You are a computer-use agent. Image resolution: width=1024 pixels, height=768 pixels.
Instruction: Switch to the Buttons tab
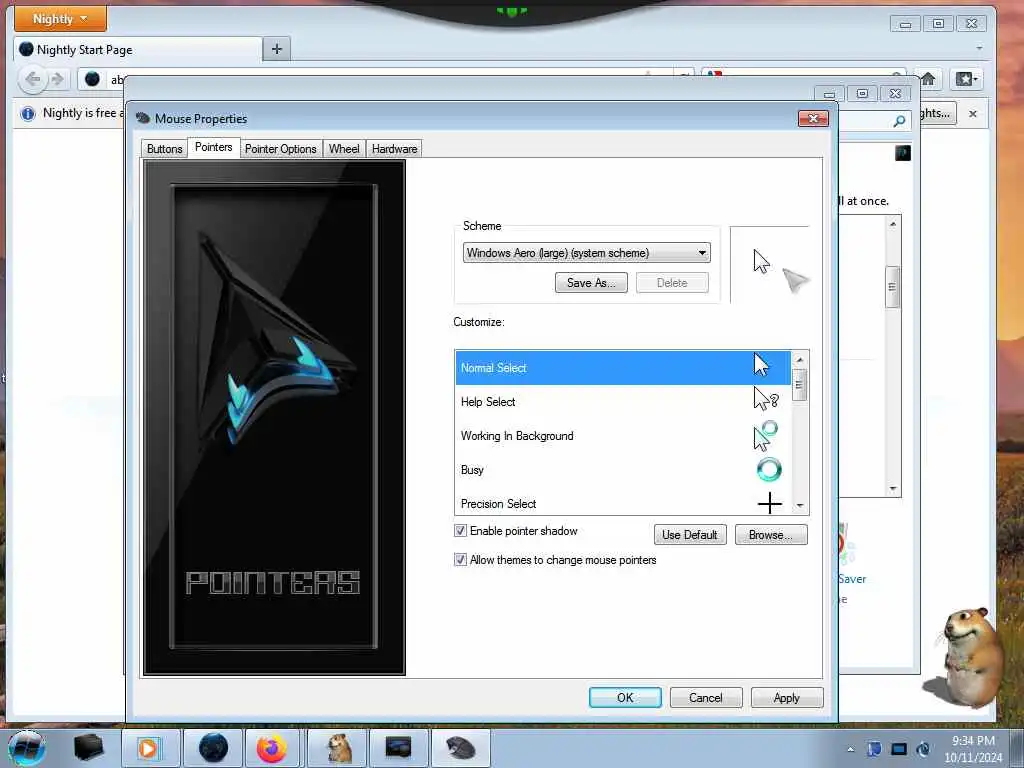(x=165, y=149)
